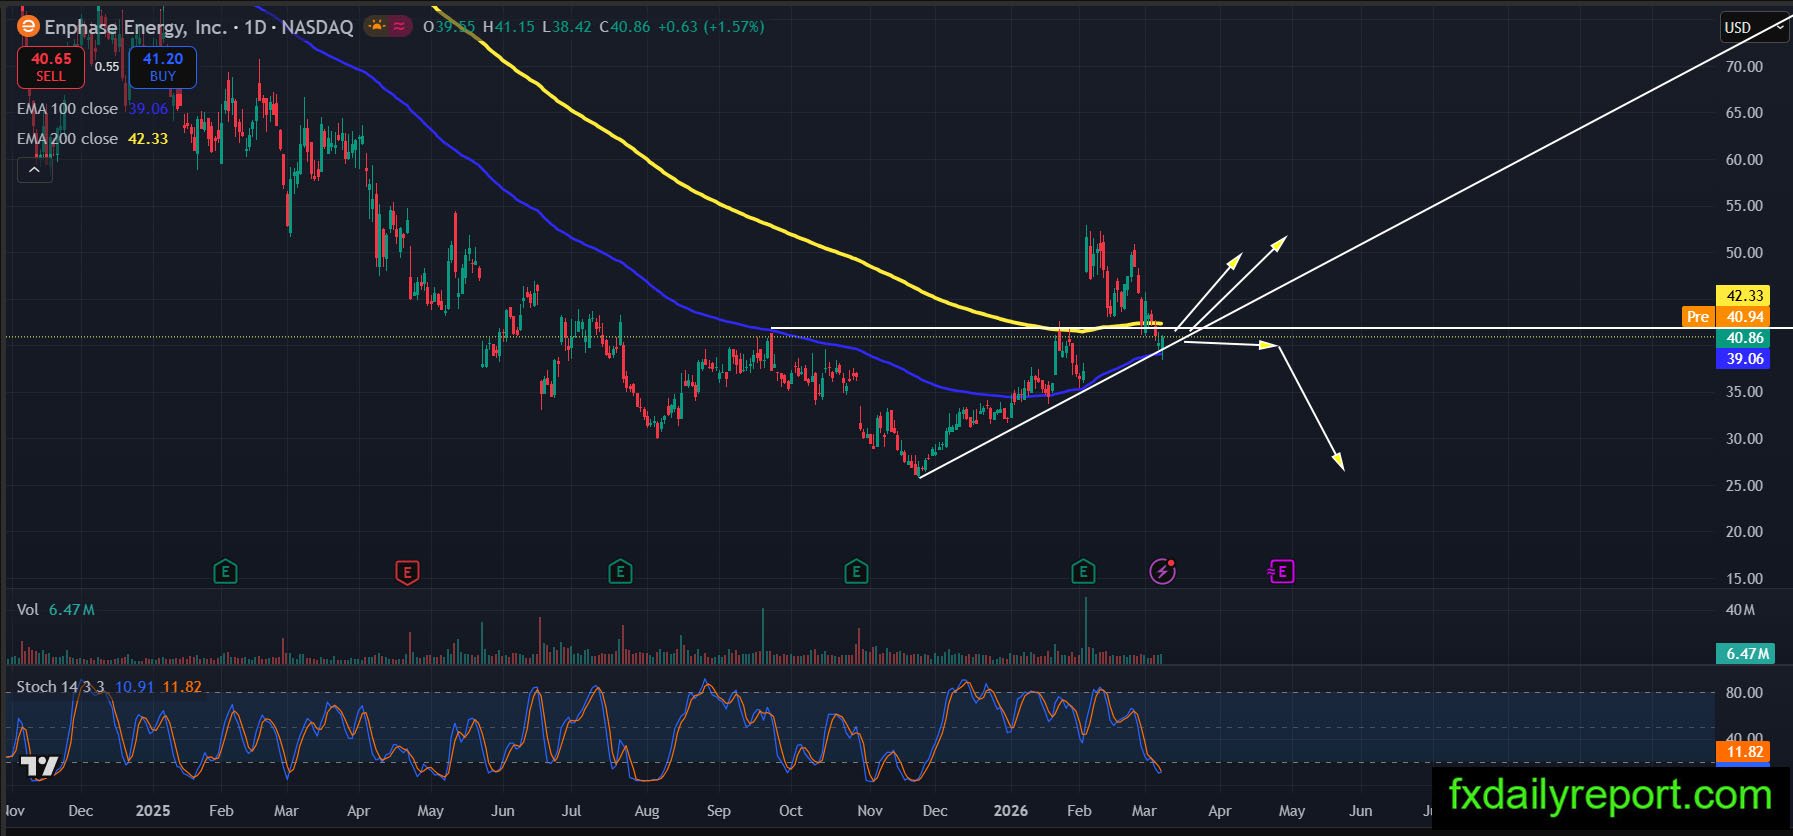The height and width of the screenshot is (836, 1793).
Task: Open the green earnings marker near Feb 2025
Action: (x=226, y=572)
